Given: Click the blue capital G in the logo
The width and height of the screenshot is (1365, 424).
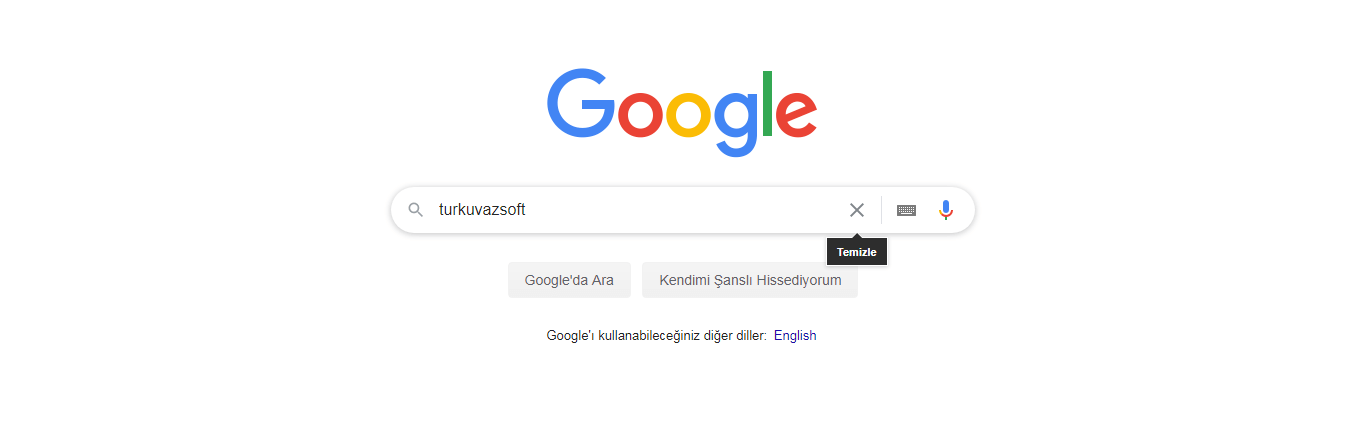Looking at the screenshot, I should pos(580,102).
